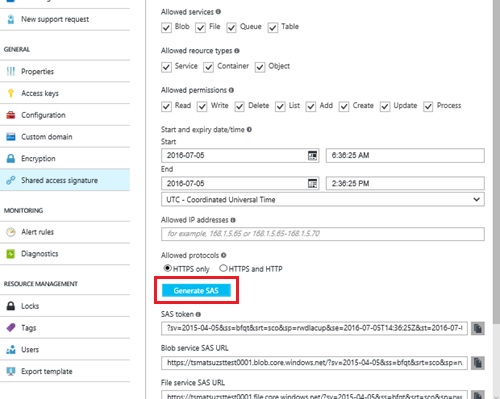500x399 pixels.
Task: Click the Generate SAS button
Action: pos(196,291)
